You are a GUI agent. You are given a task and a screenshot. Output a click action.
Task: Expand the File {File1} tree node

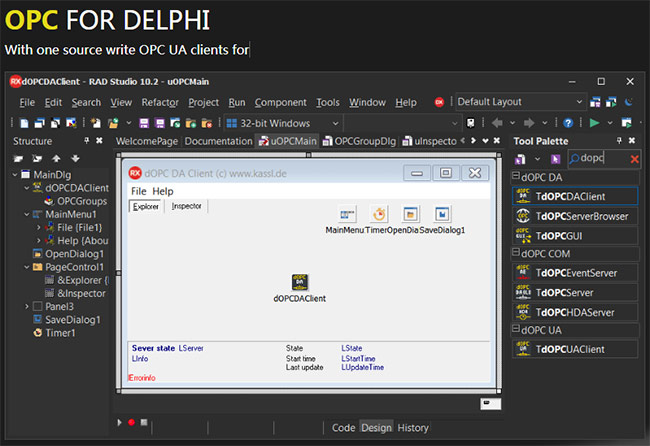coord(39,228)
